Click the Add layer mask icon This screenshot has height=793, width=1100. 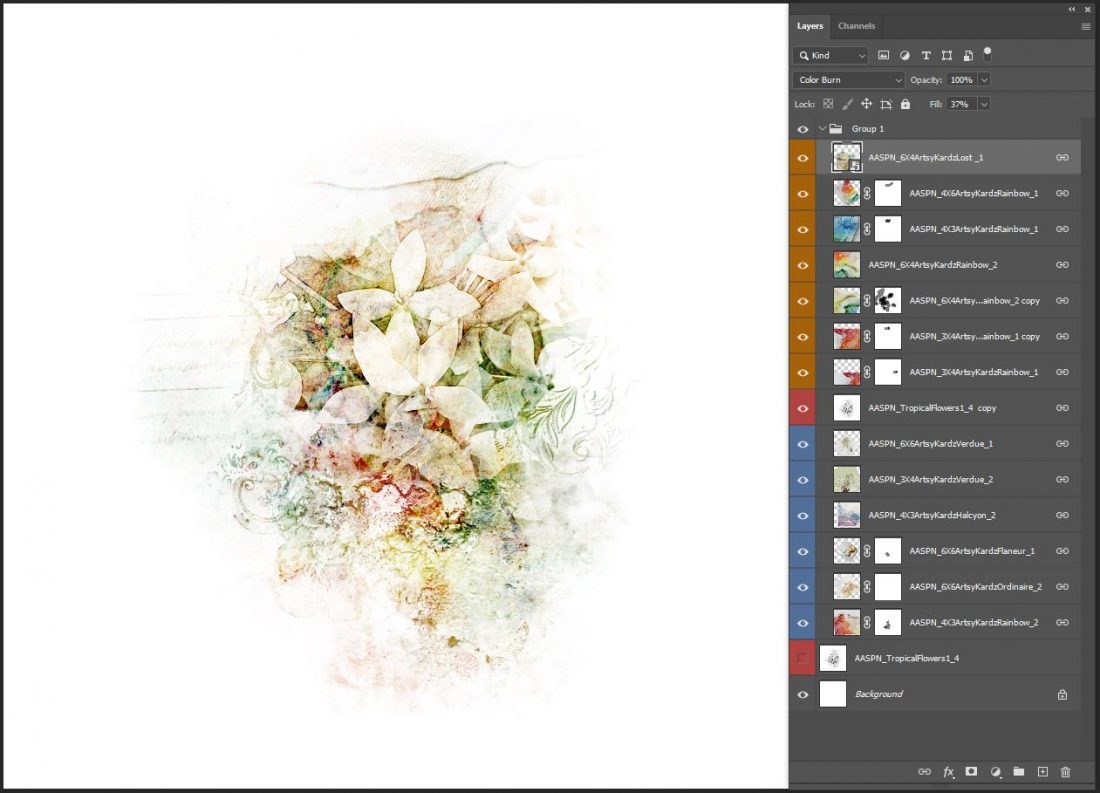(x=971, y=772)
